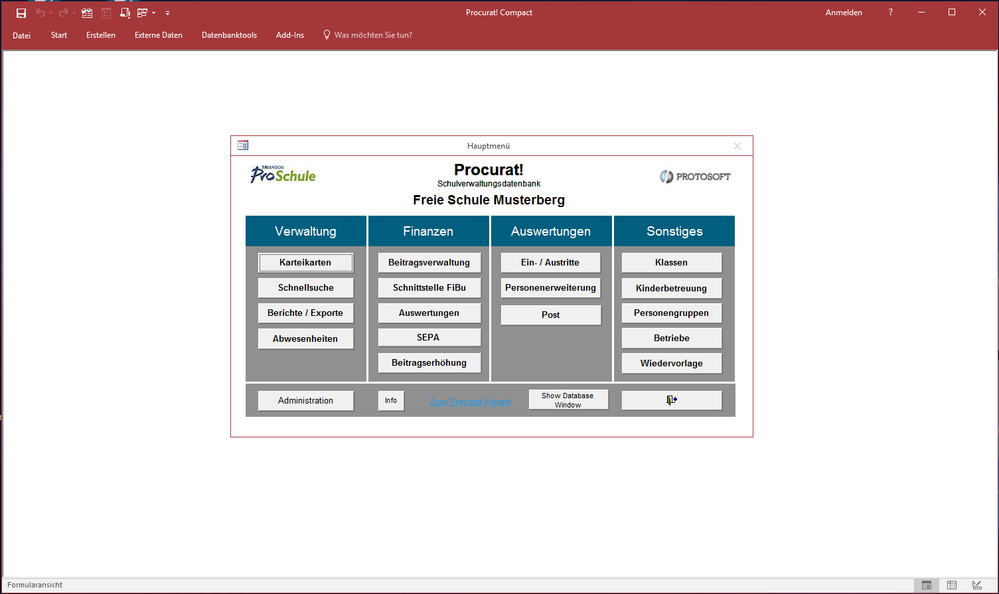The width and height of the screenshot is (999, 594).
Task: Switch to the Erstellen ribbon tab
Action: pyautogui.click(x=101, y=35)
